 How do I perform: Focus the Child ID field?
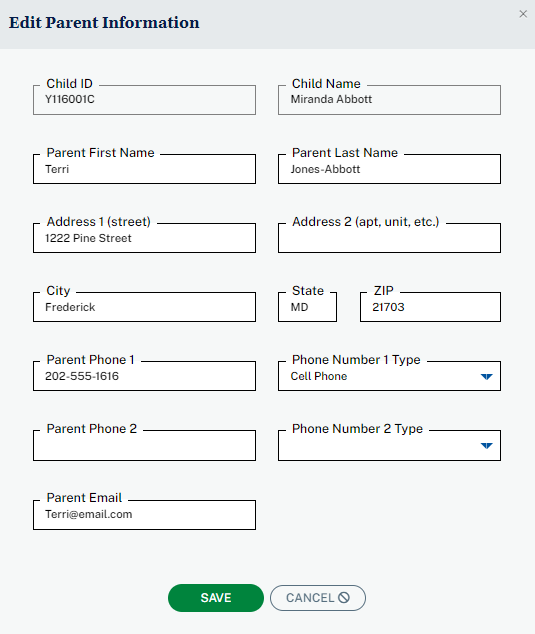(x=144, y=100)
